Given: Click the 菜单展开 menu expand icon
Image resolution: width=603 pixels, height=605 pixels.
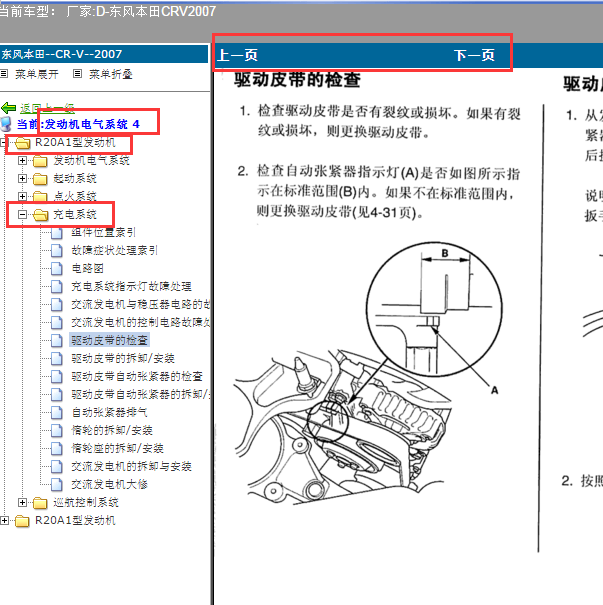Looking at the screenshot, I should 4,74.
